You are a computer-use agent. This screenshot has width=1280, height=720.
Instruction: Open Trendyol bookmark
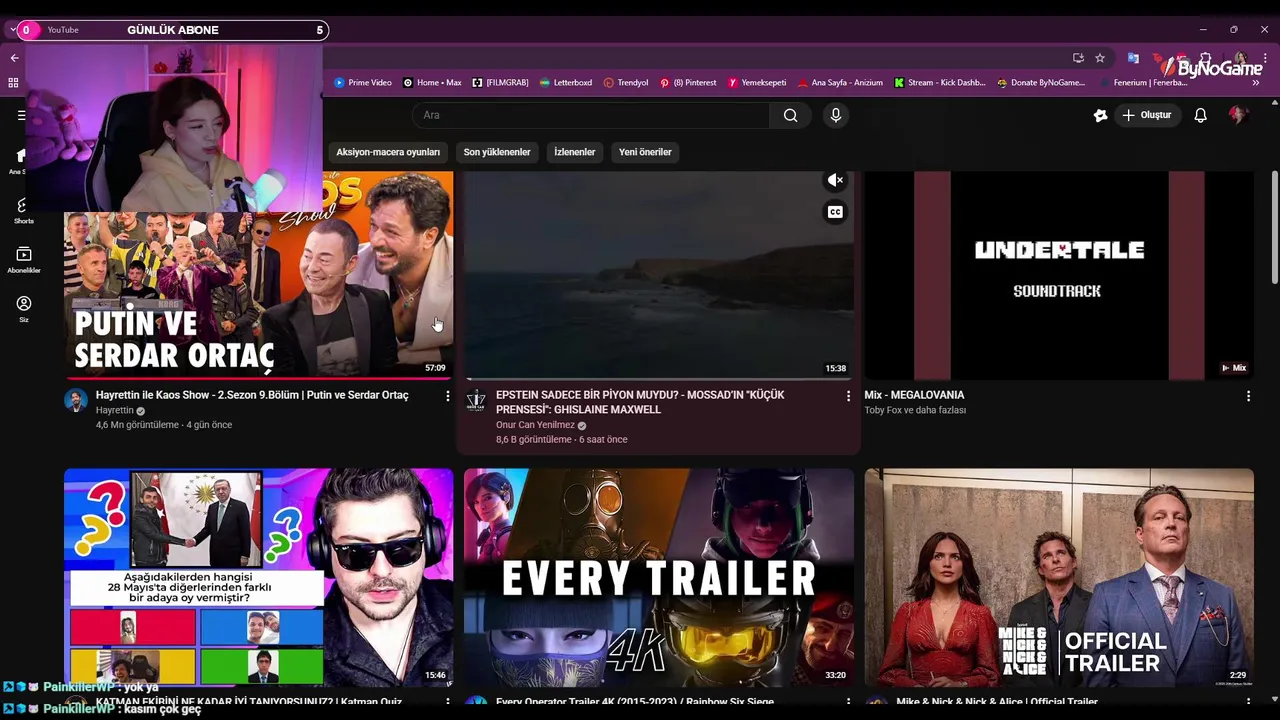point(626,83)
